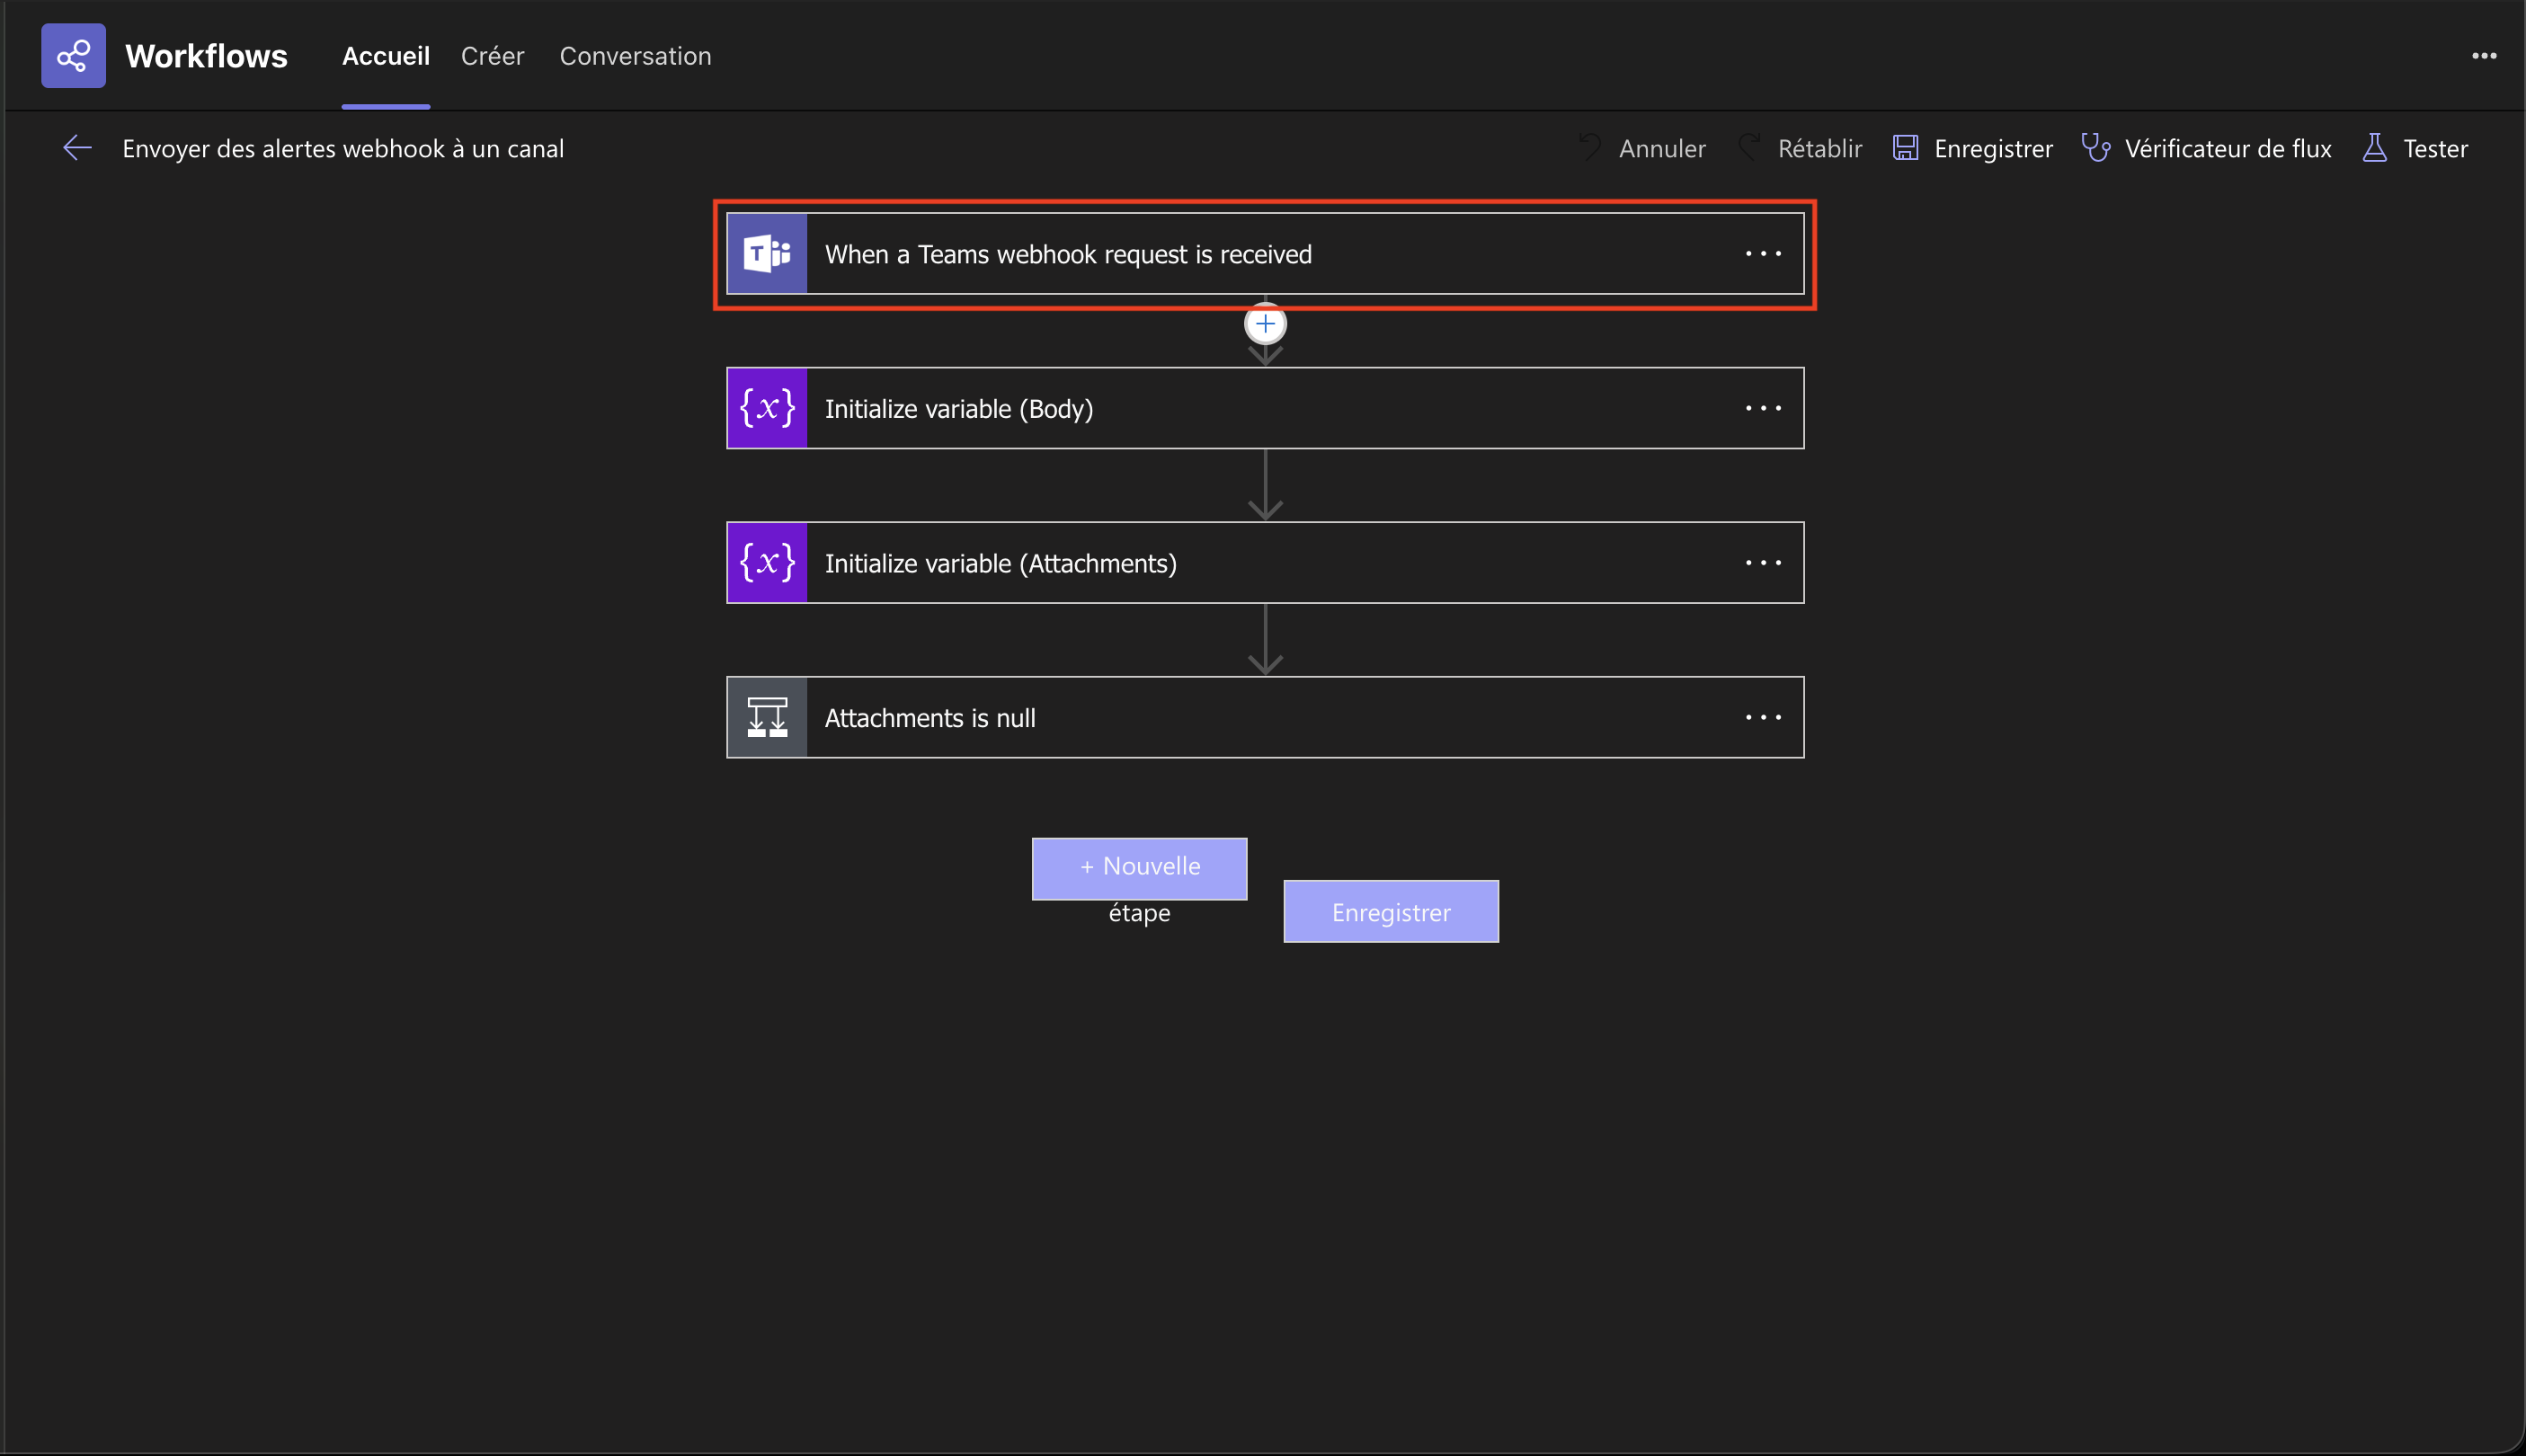This screenshot has height=1456, width=2526.
Task: Expand the Attachments is null condition card
Action: [1200, 718]
